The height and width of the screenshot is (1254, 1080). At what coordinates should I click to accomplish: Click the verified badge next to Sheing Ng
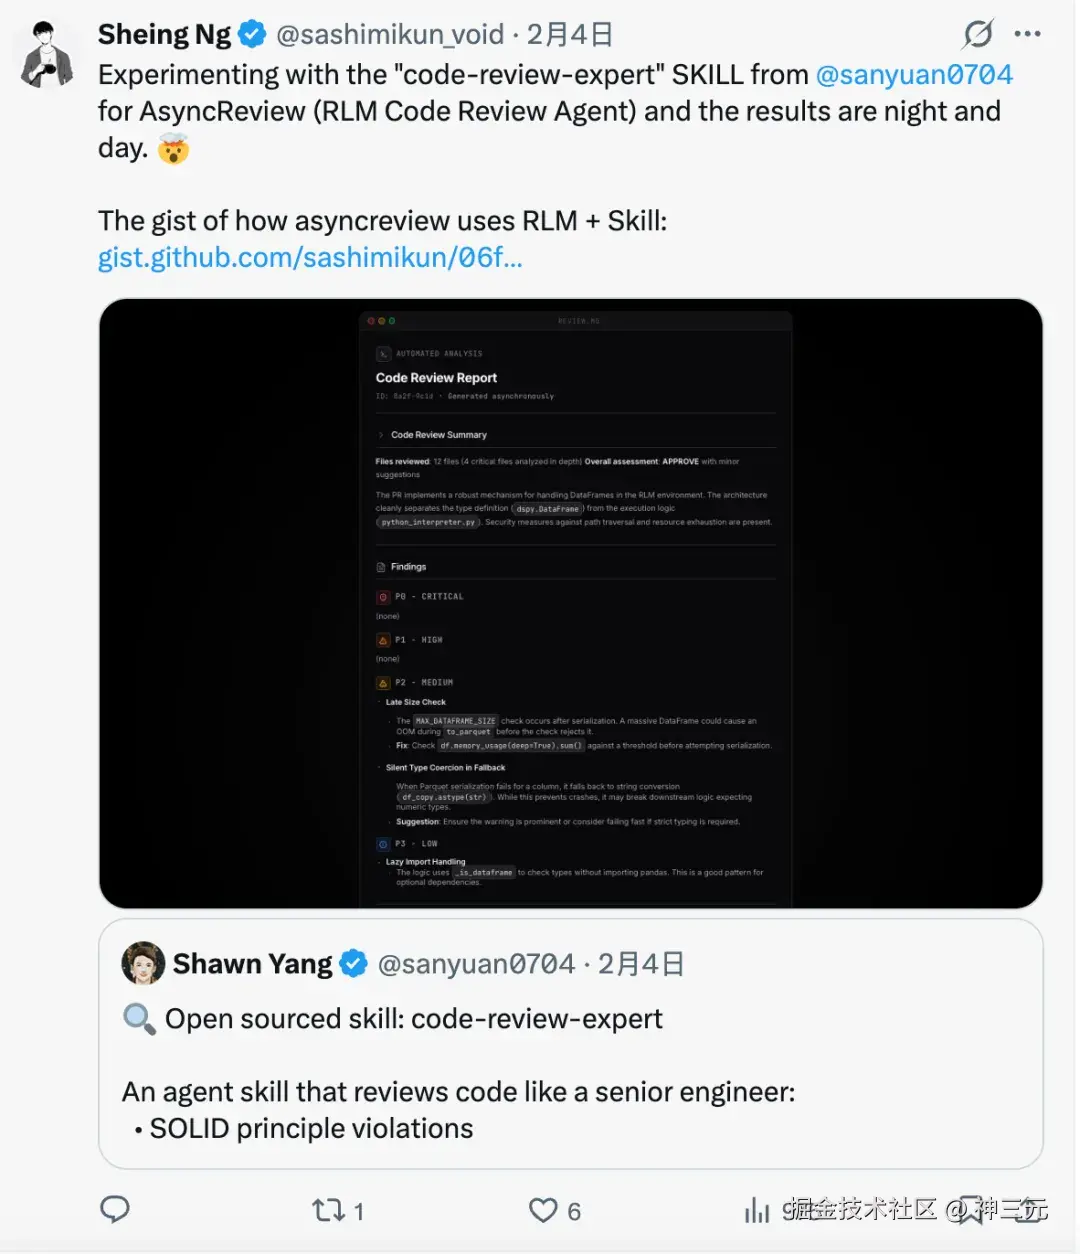pos(253,35)
